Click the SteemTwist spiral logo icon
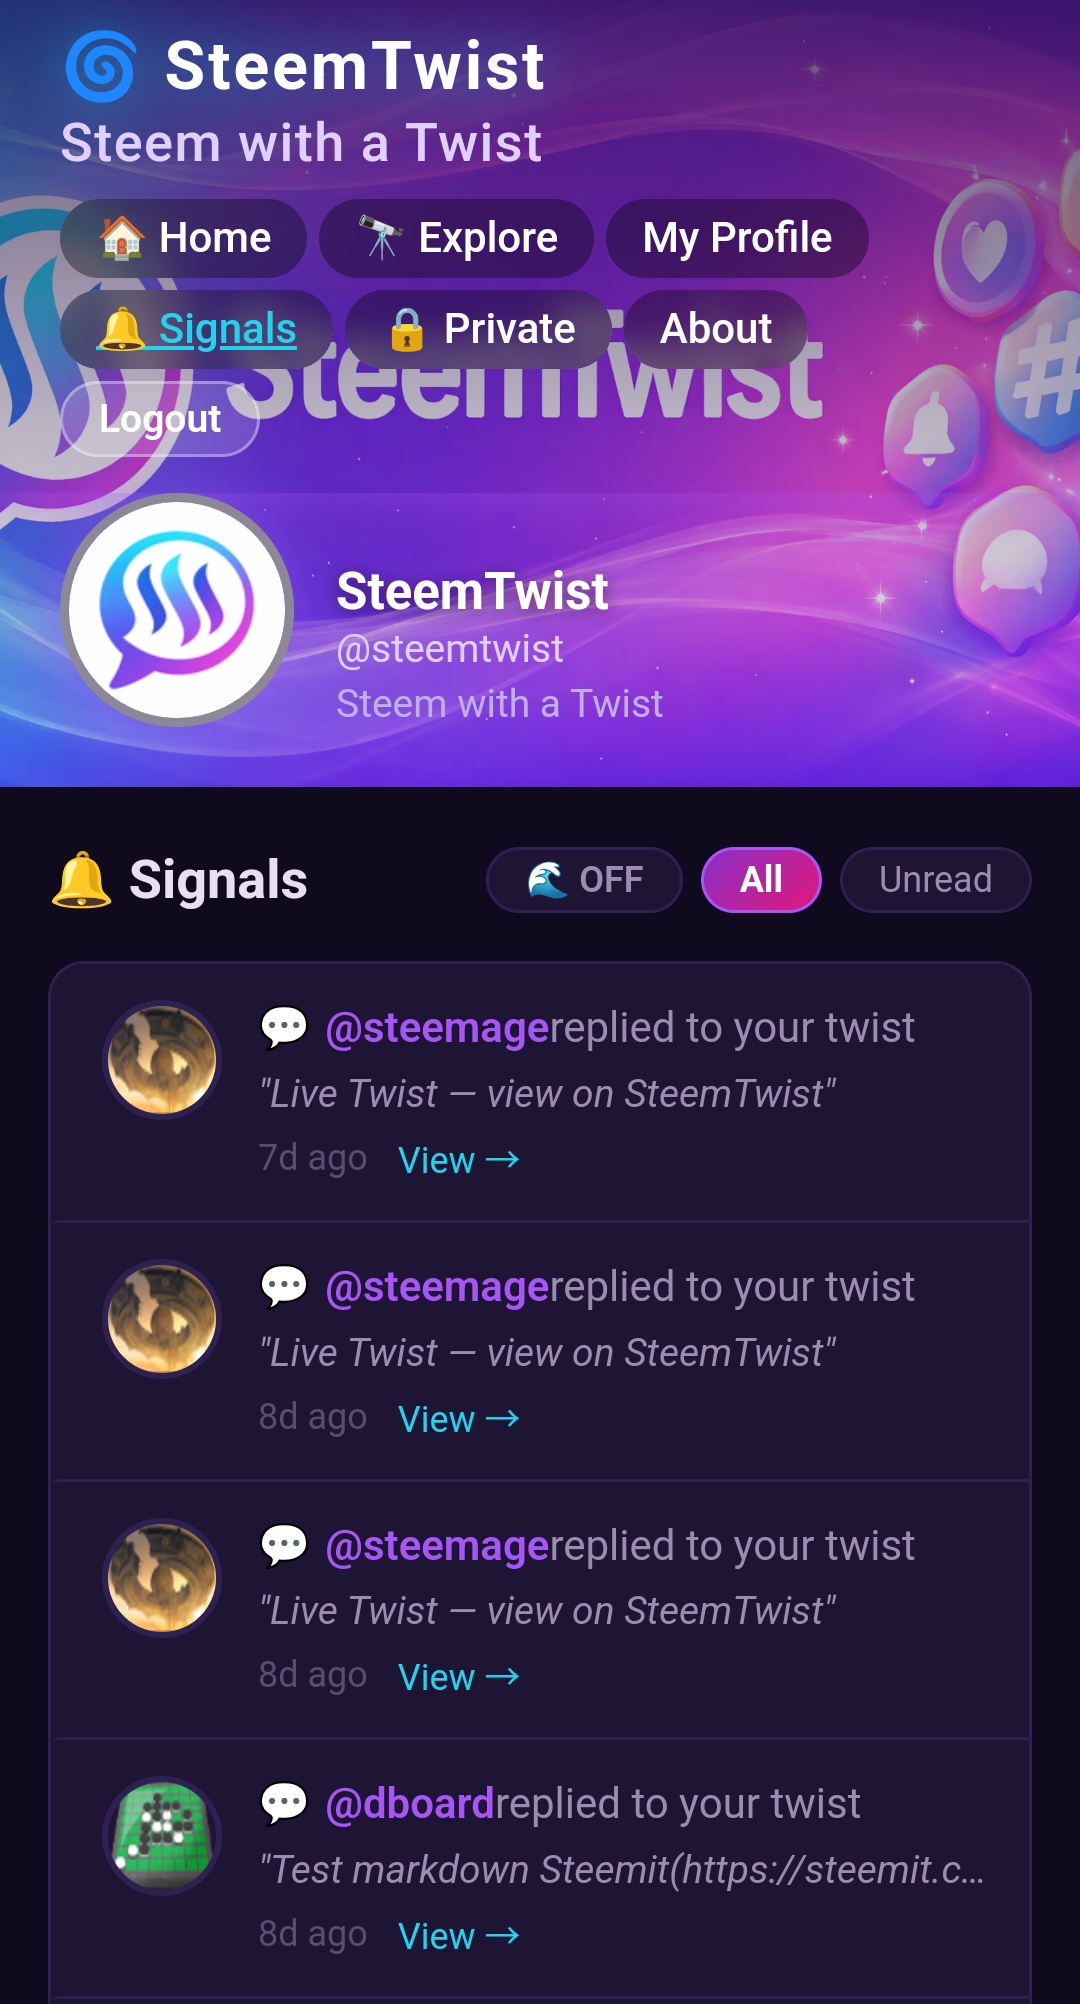Image resolution: width=1080 pixels, height=2004 pixels. pyautogui.click(x=100, y=67)
